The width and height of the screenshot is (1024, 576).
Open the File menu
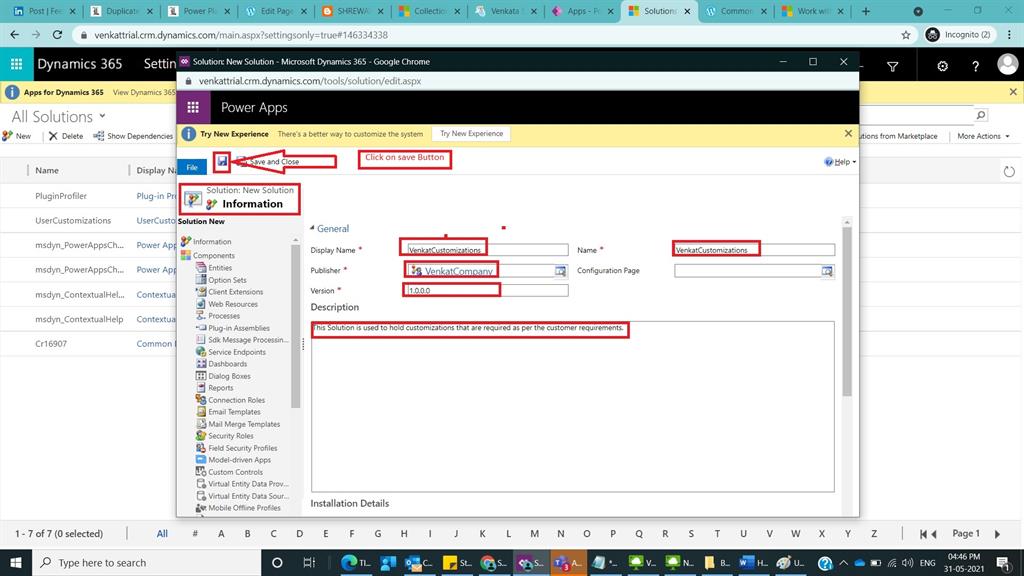[192, 167]
